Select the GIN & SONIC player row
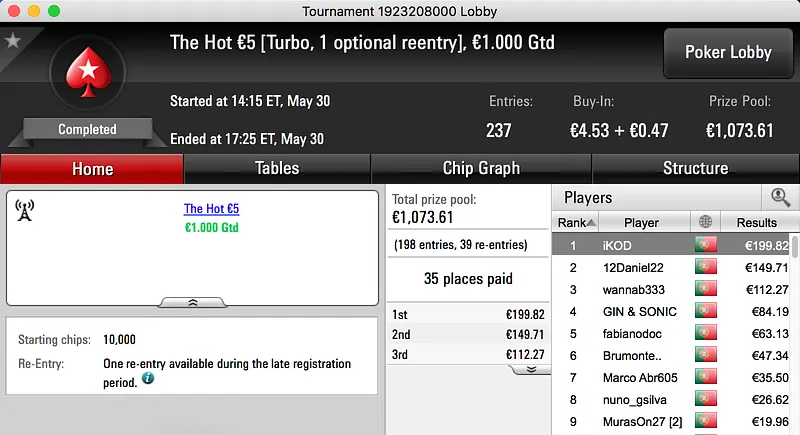Viewport: 800px width, 435px height. pos(640,312)
